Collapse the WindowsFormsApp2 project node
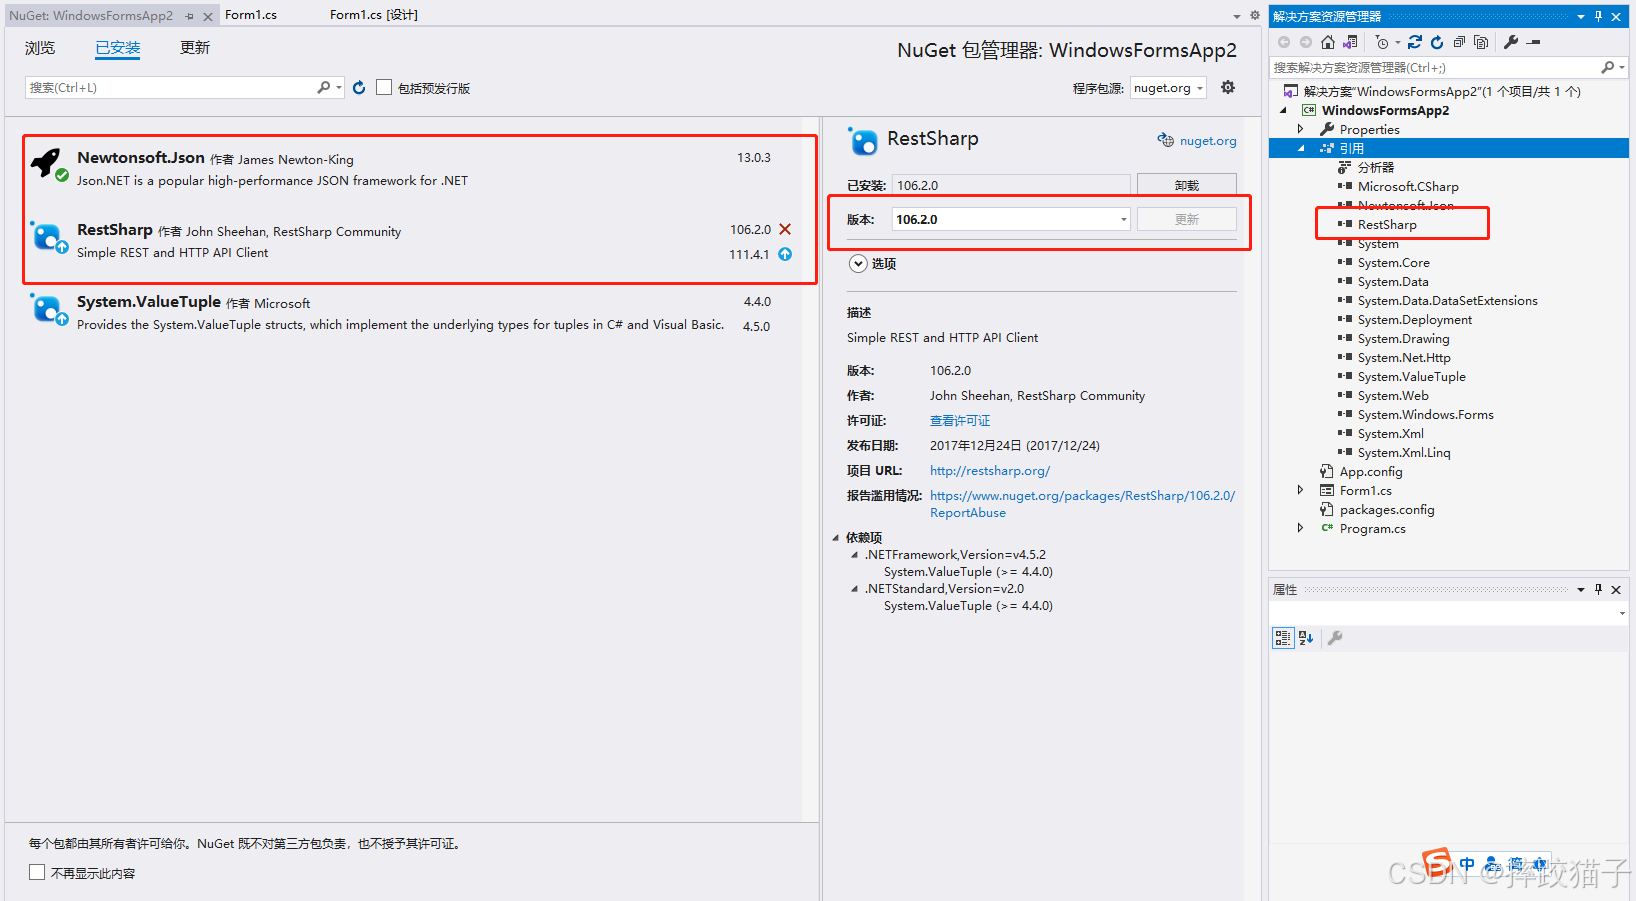This screenshot has height=901, width=1636. (1283, 110)
